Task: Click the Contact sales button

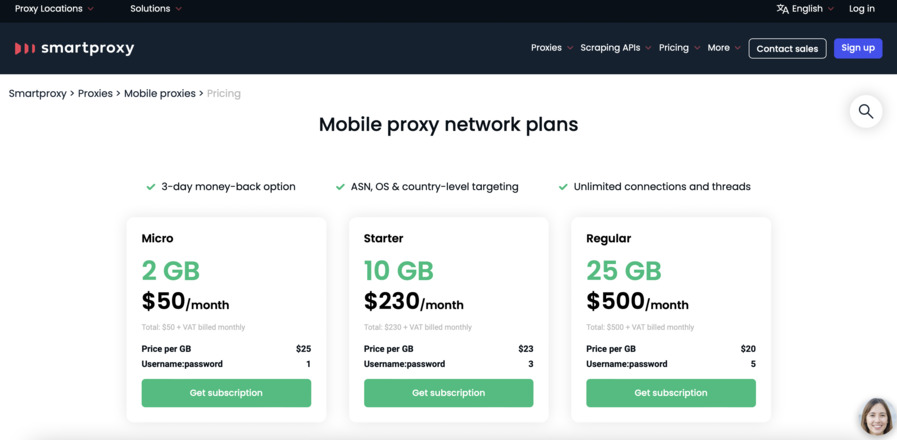Action: (x=787, y=49)
